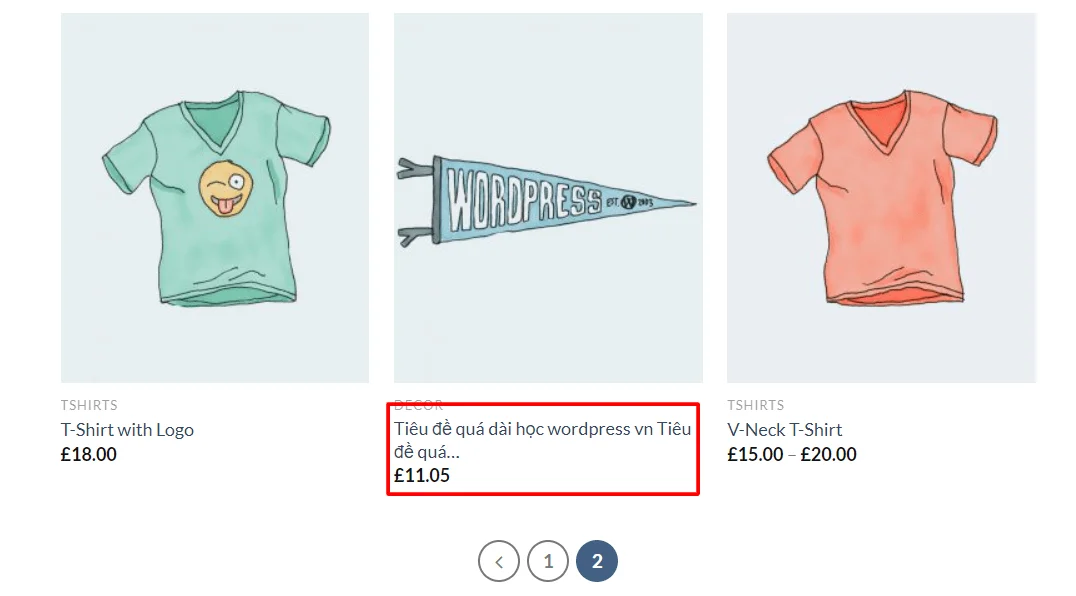1076x596 pixels.
Task: Click the £15.00 minimum price
Action: tap(755, 455)
